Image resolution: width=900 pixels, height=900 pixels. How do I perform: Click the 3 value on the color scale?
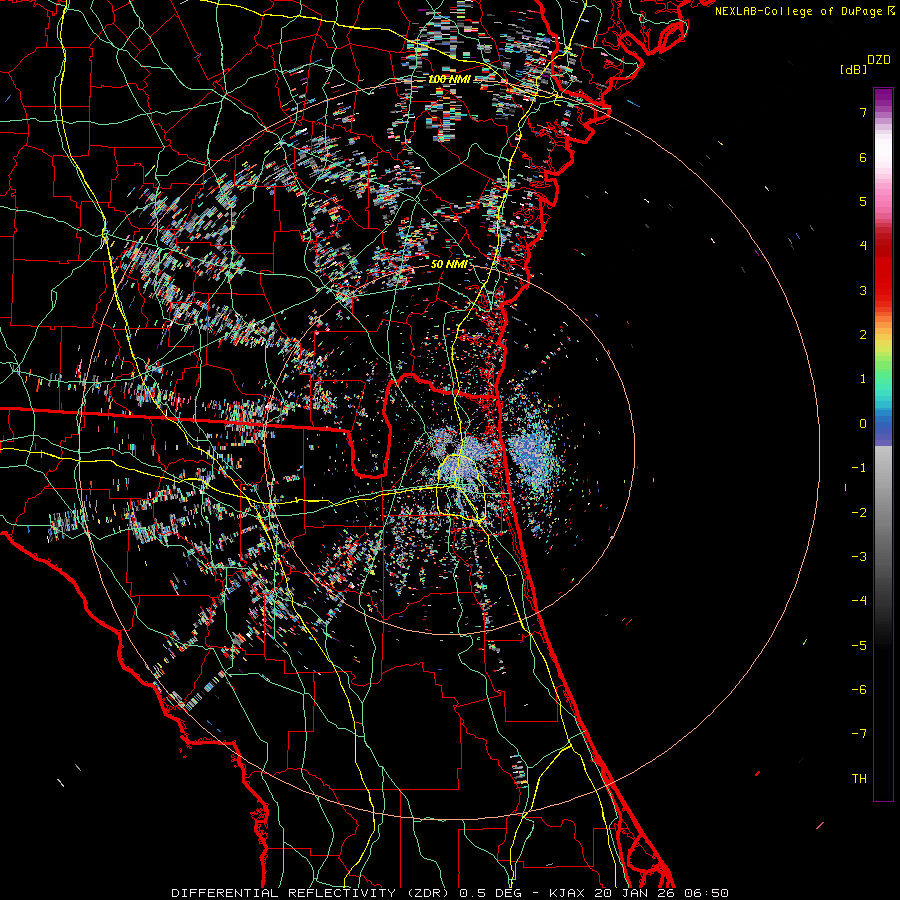[863, 290]
